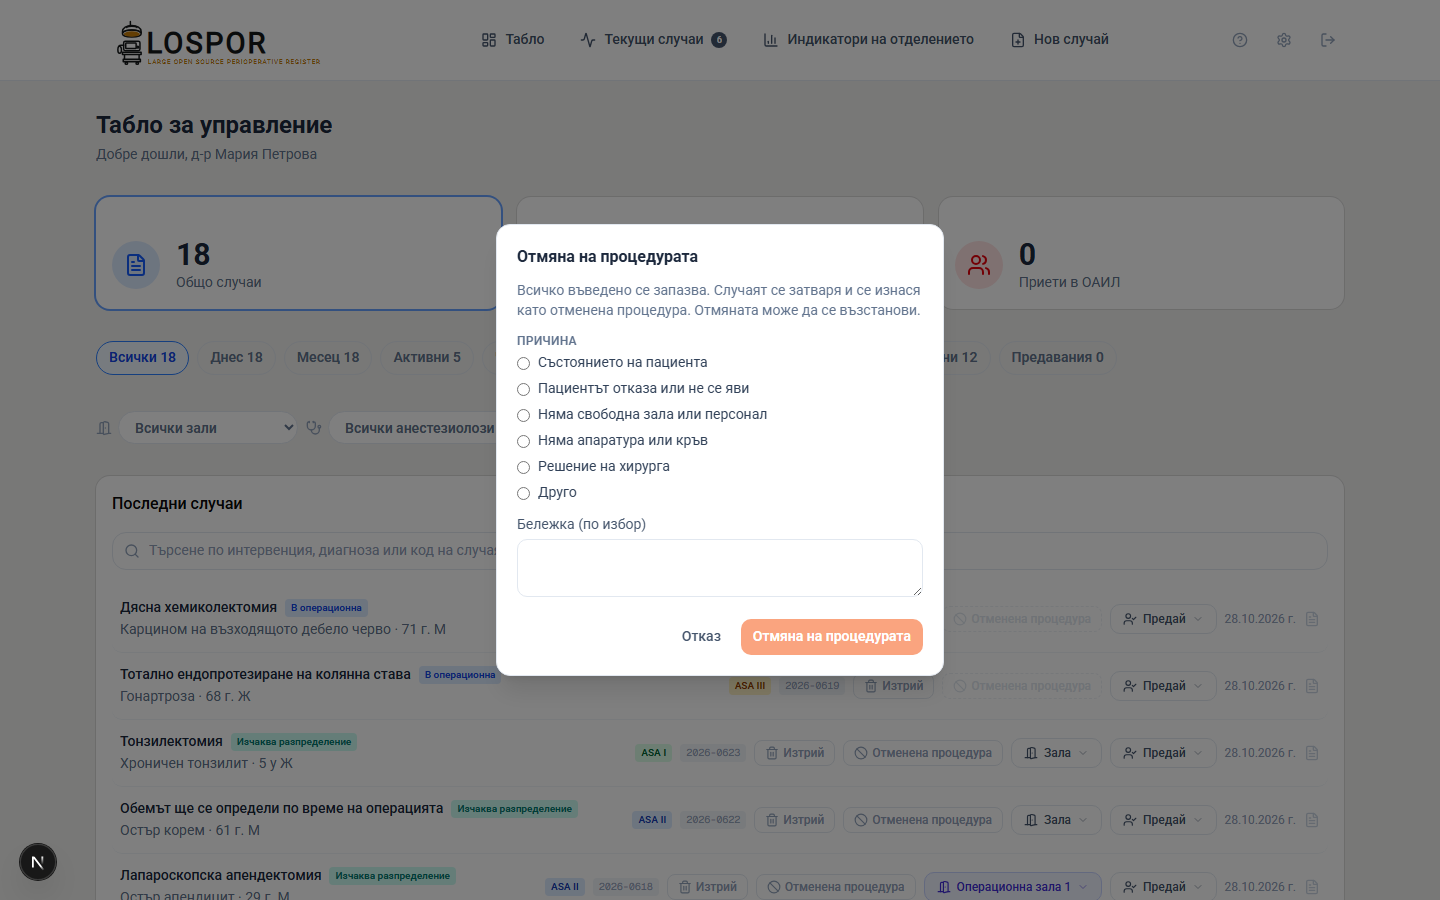Click the Приети в ОАИЛ people icon
Viewport: 1440px width, 900px height.
979,265
